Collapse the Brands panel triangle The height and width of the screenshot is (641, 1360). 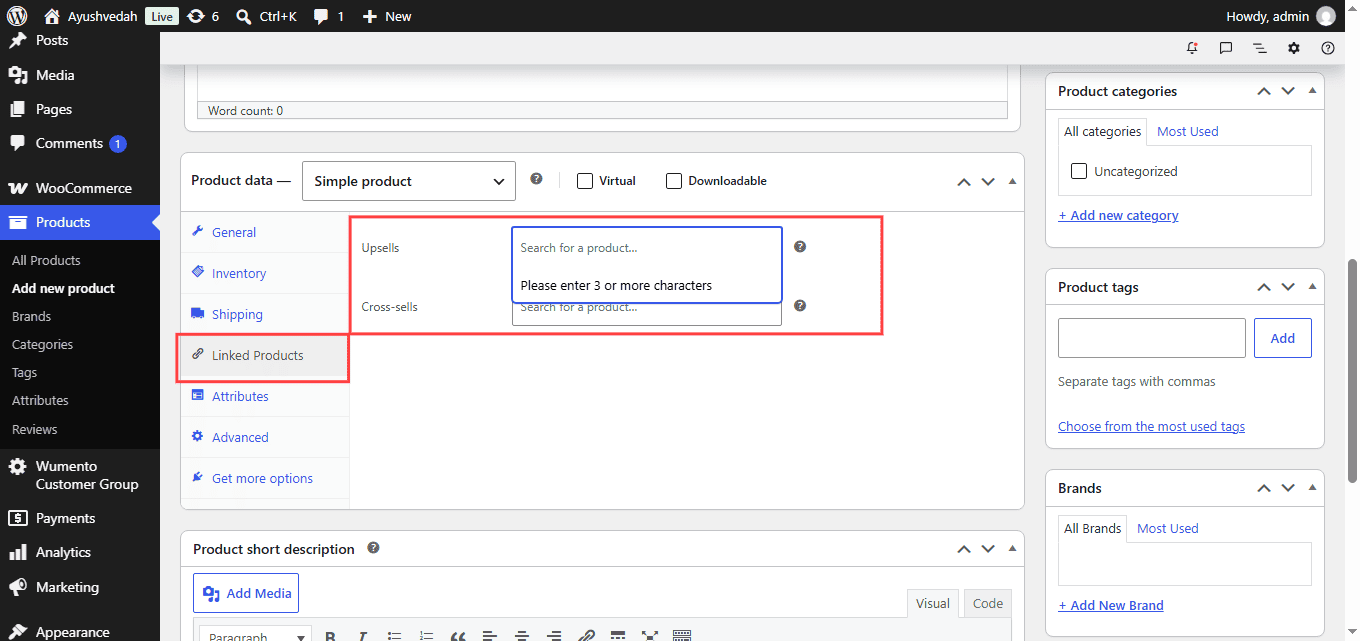[1312, 487]
